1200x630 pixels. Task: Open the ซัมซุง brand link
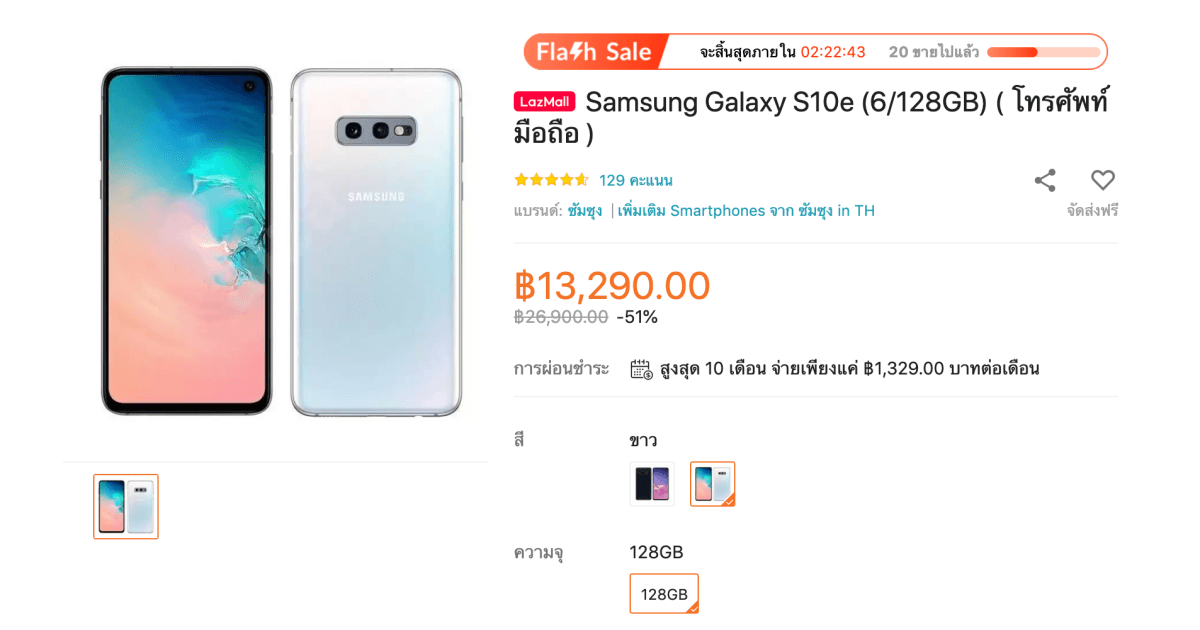click(x=586, y=211)
